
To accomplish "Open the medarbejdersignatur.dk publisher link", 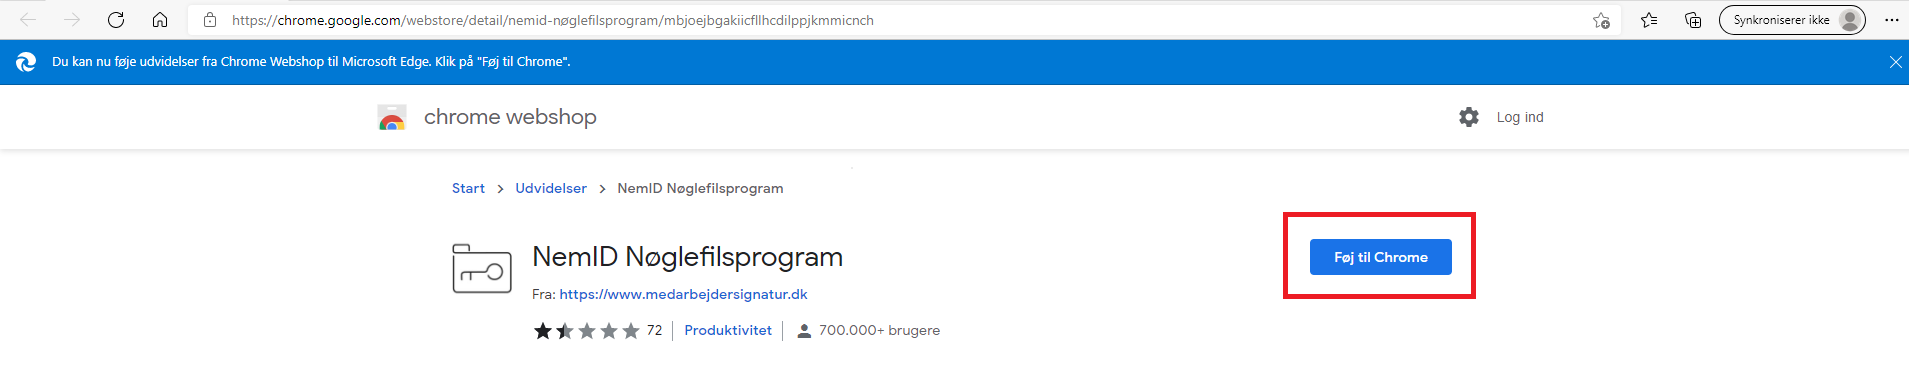I will point(683,294).
